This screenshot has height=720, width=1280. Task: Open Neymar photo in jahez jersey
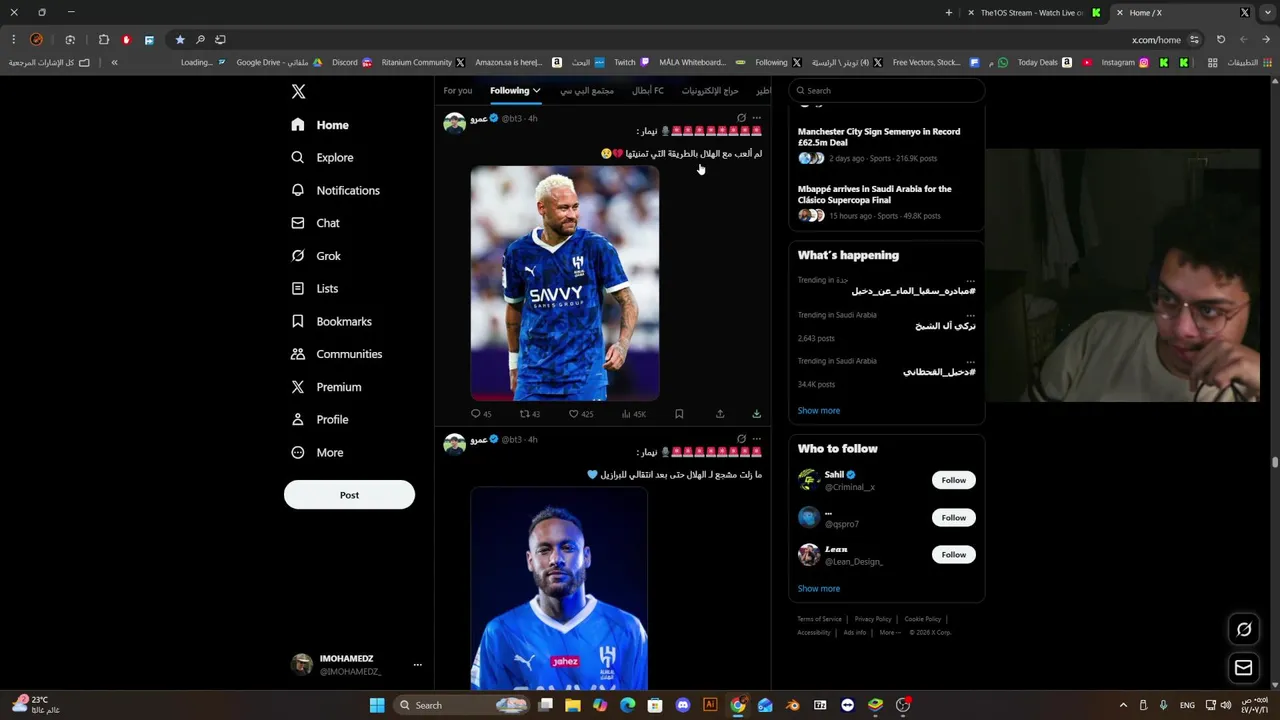pyautogui.click(x=559, y=588)
